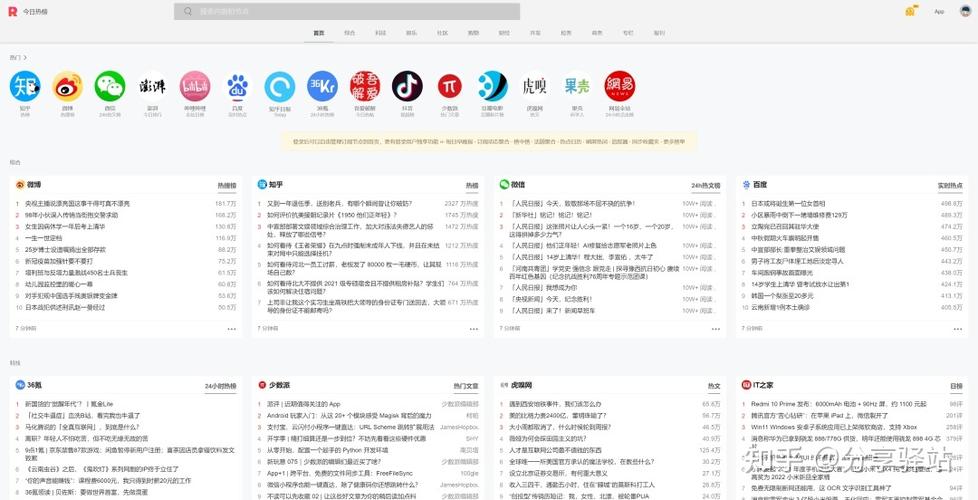Open the 微博 card title
978x500 pixels.
click(x=34, y=185)
